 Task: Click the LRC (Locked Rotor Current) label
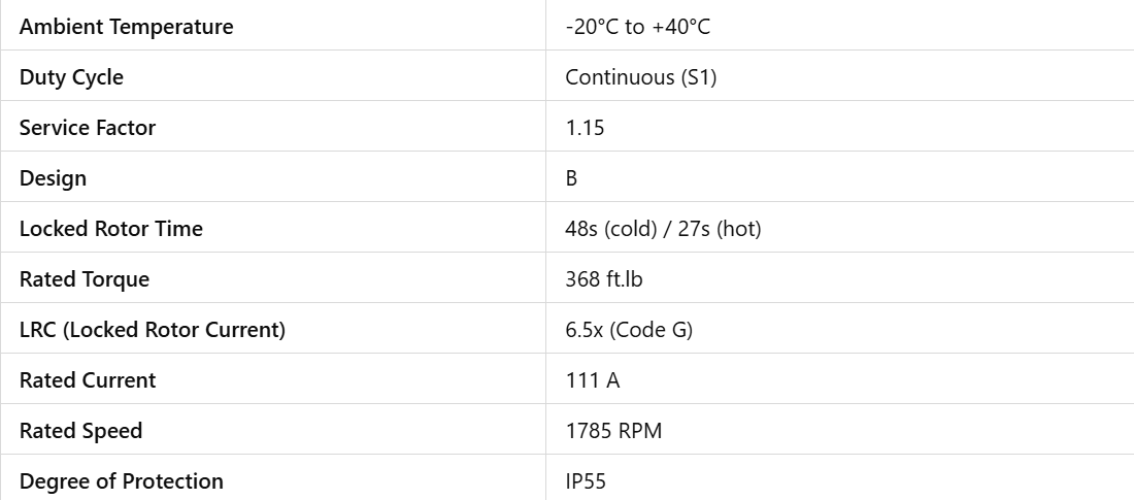[x=147, y=330]
